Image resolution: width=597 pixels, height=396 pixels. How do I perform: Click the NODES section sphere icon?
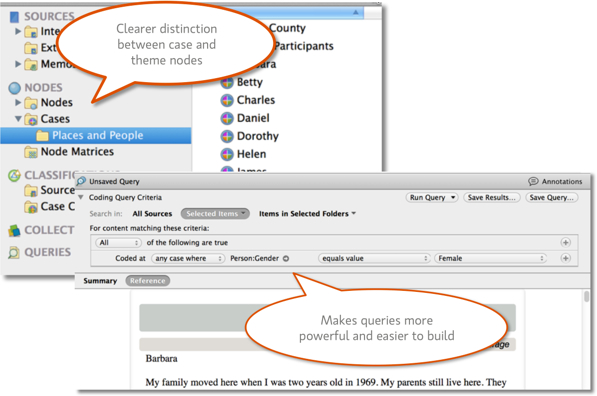pyautogui.click(x=14, y=88)
